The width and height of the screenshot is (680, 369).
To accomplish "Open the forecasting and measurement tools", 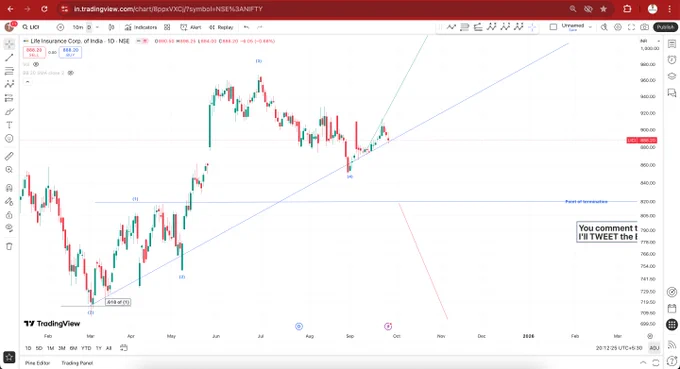I will (x=9, y=98).
